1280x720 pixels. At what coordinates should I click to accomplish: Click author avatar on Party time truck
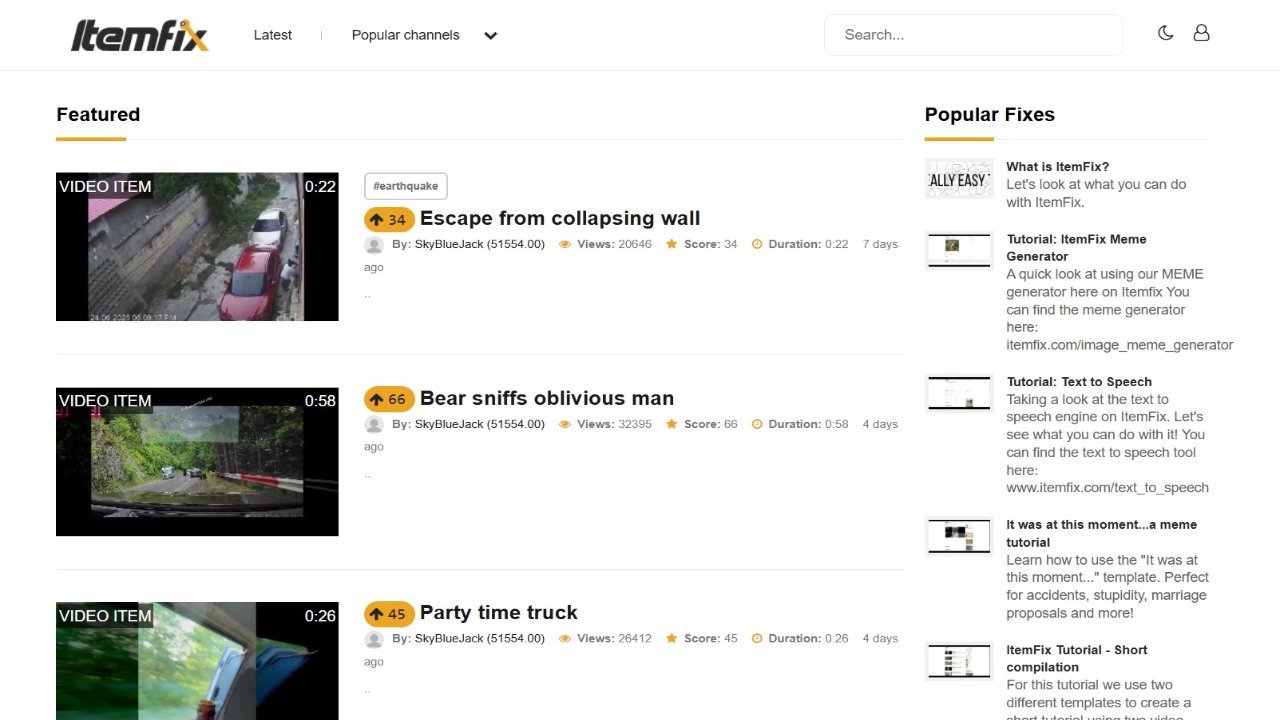click(x=374, y=639)
